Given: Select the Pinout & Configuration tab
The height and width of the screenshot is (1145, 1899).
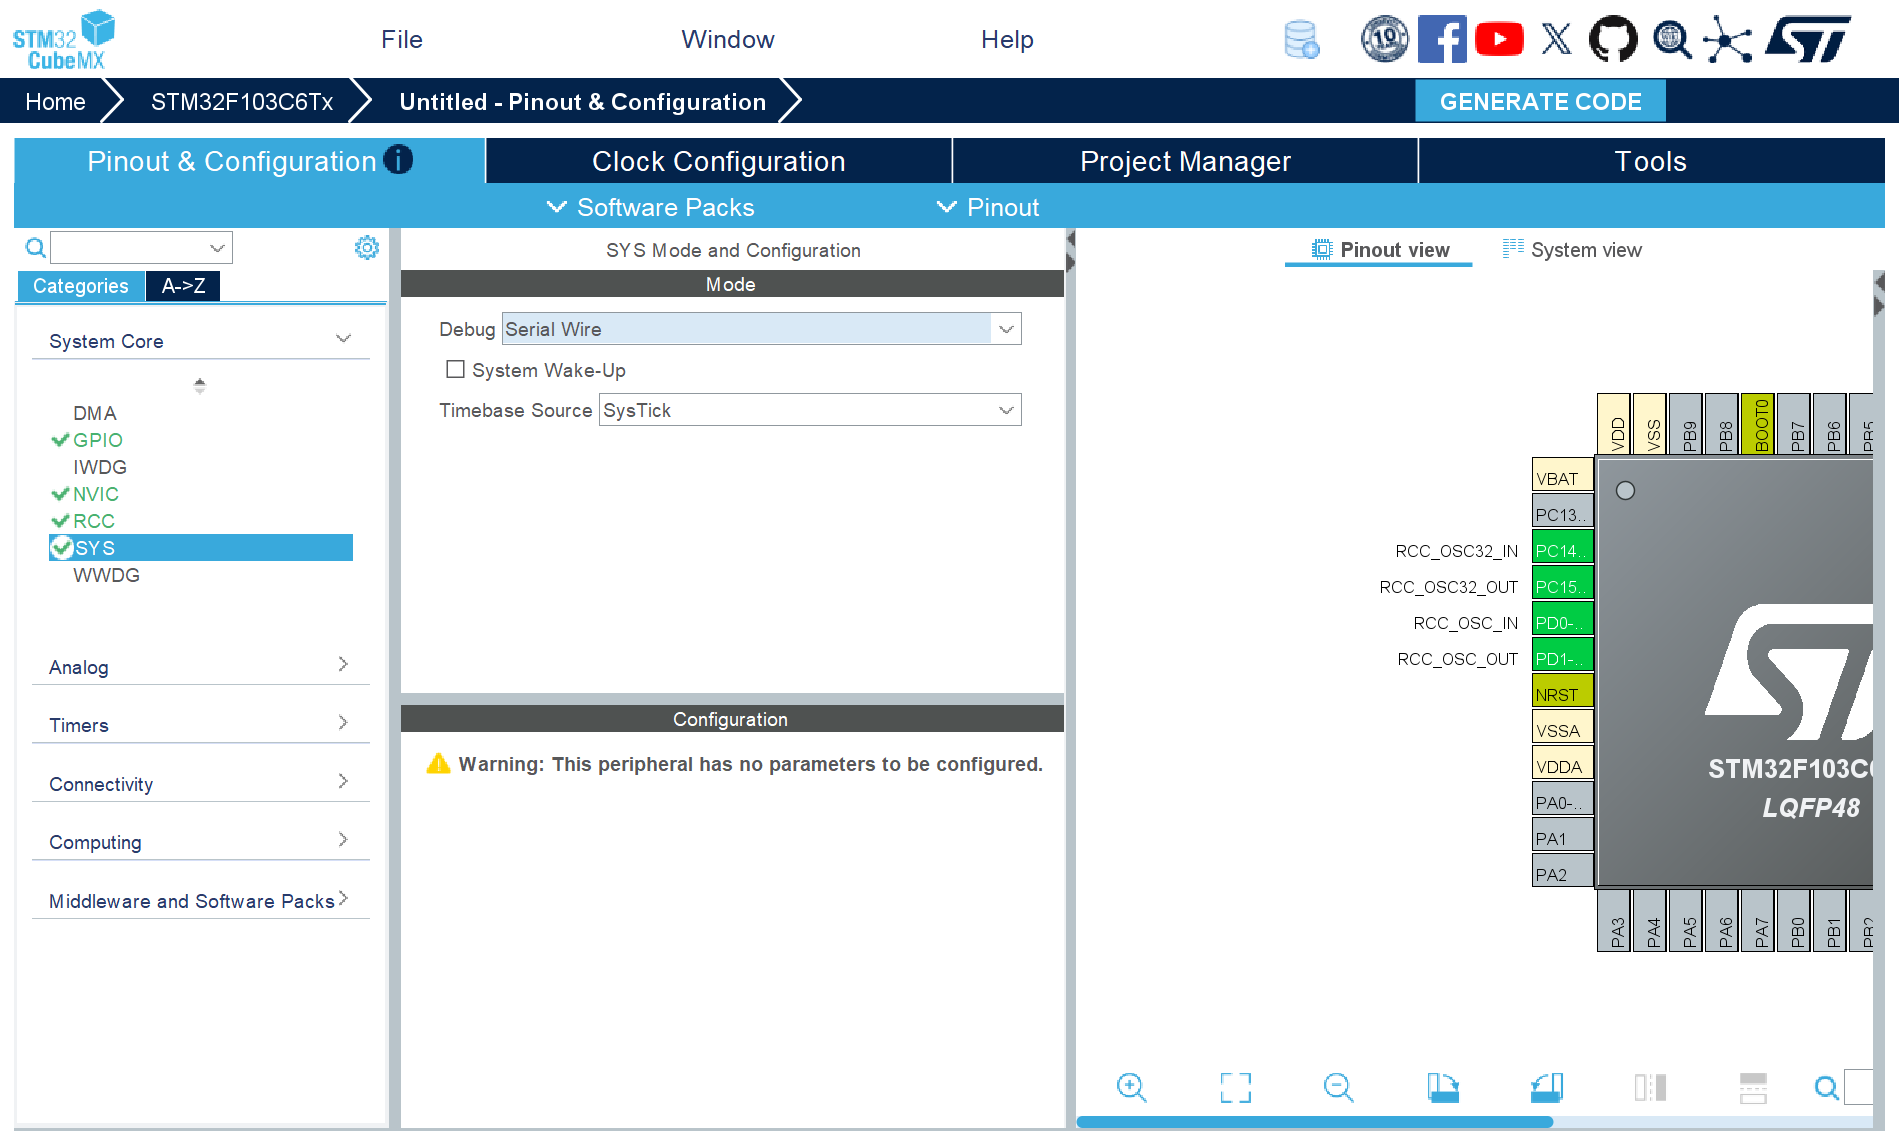Looking at the screenshot, I should click(x=249, y=161).
